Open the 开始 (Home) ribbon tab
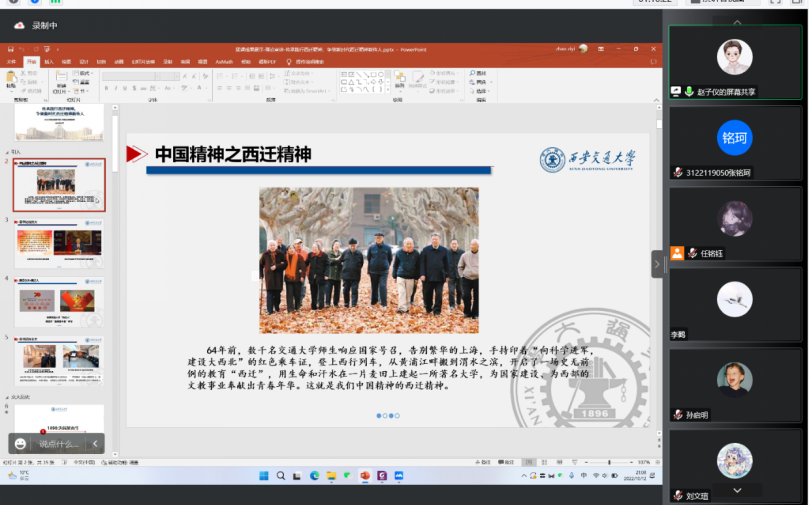This screenshot has width=809, height=505. click(32, 61)
